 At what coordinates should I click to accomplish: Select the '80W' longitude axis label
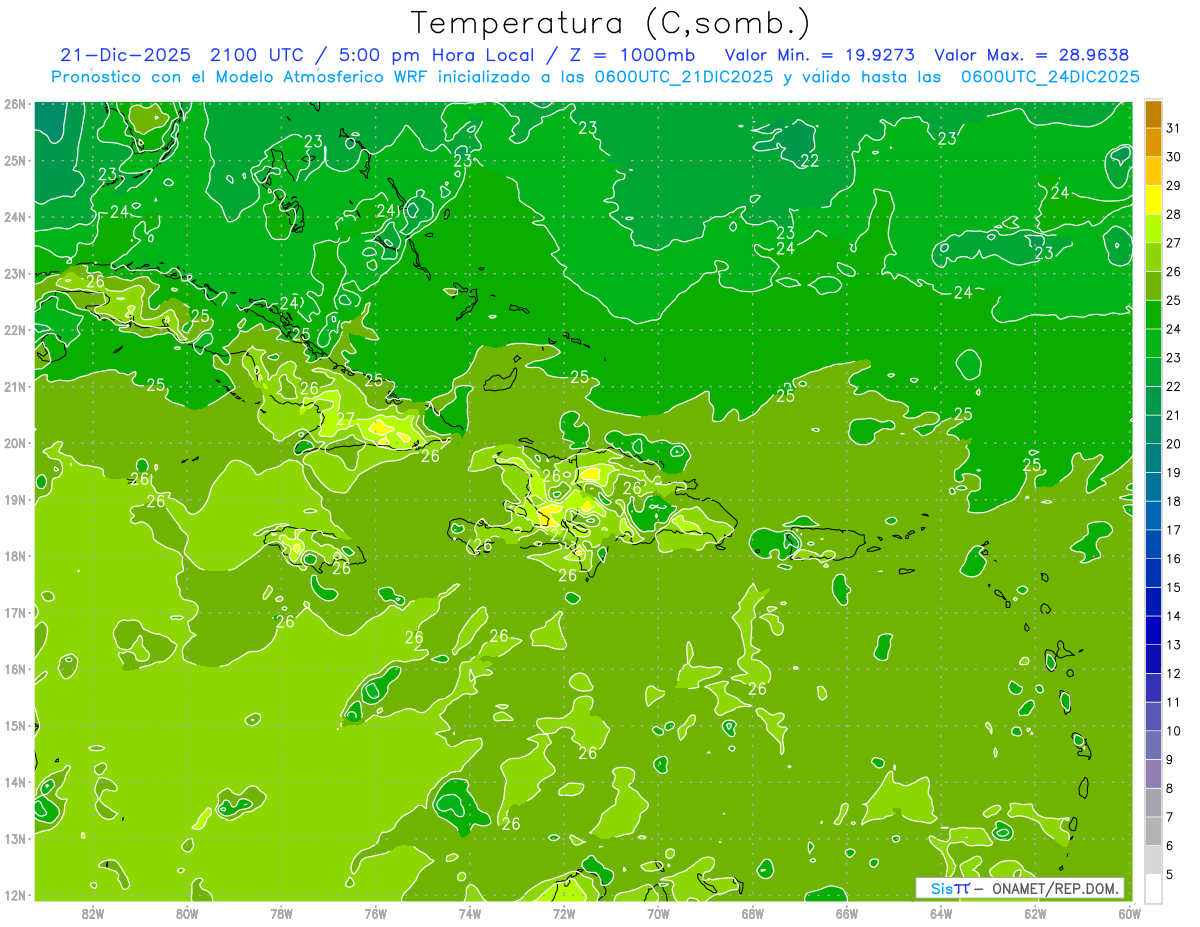pyautogui.click(x=187, y=913)
